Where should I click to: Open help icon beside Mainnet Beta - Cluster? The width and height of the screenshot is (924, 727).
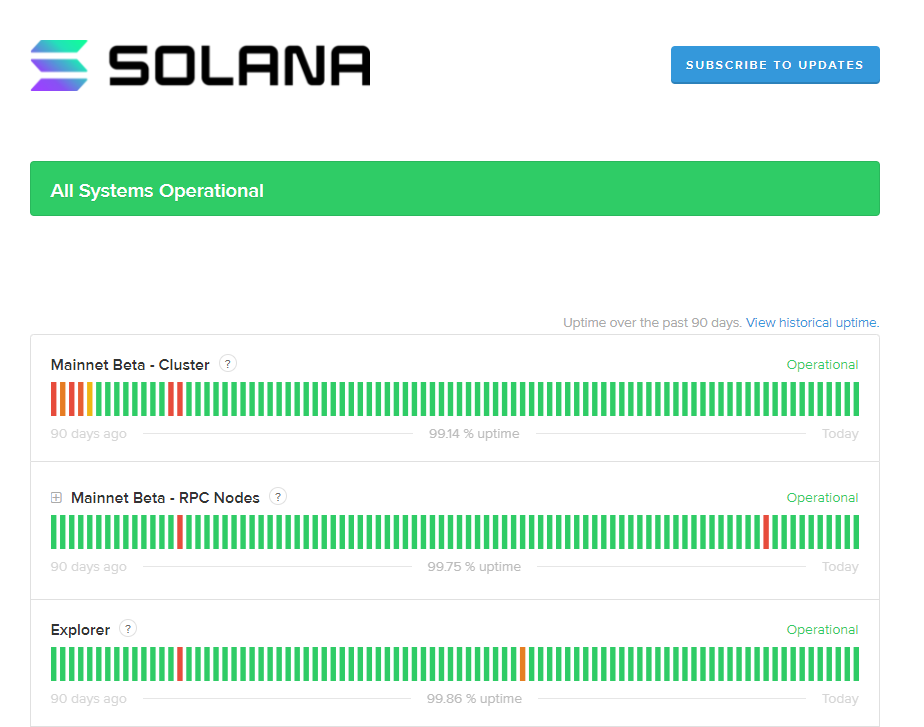pyautogui.click(x=227, y=364)
